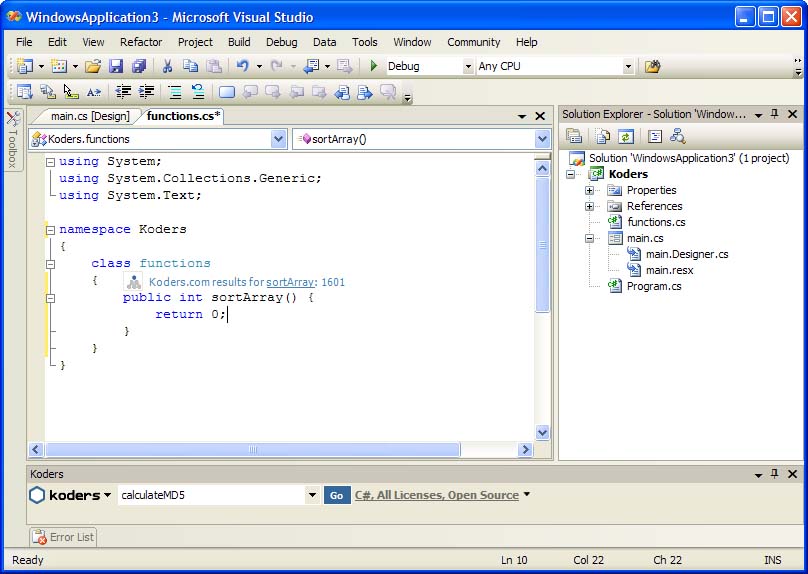The height and width of the screenshot is (574, 808).
Task: Click the Go button in Koders panel
Action: pos(336,495)
